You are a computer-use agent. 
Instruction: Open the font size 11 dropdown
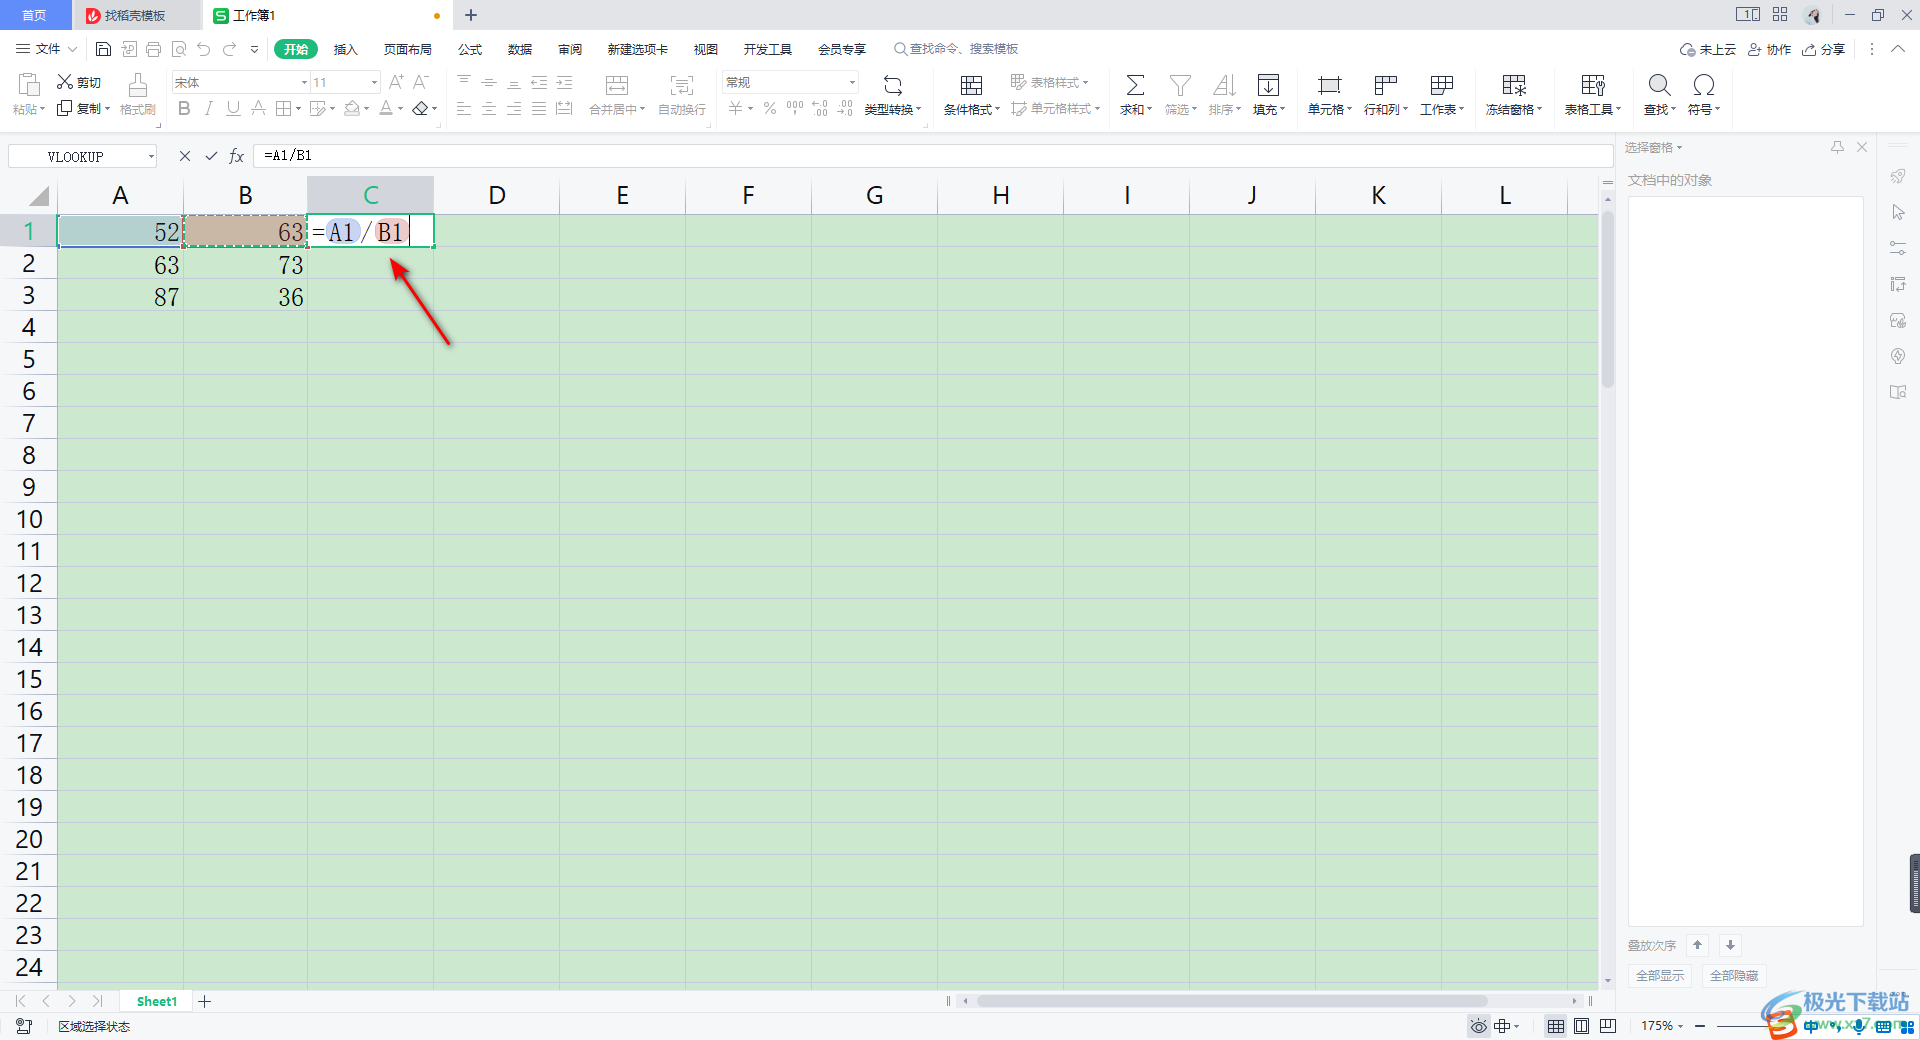point(374,82)
